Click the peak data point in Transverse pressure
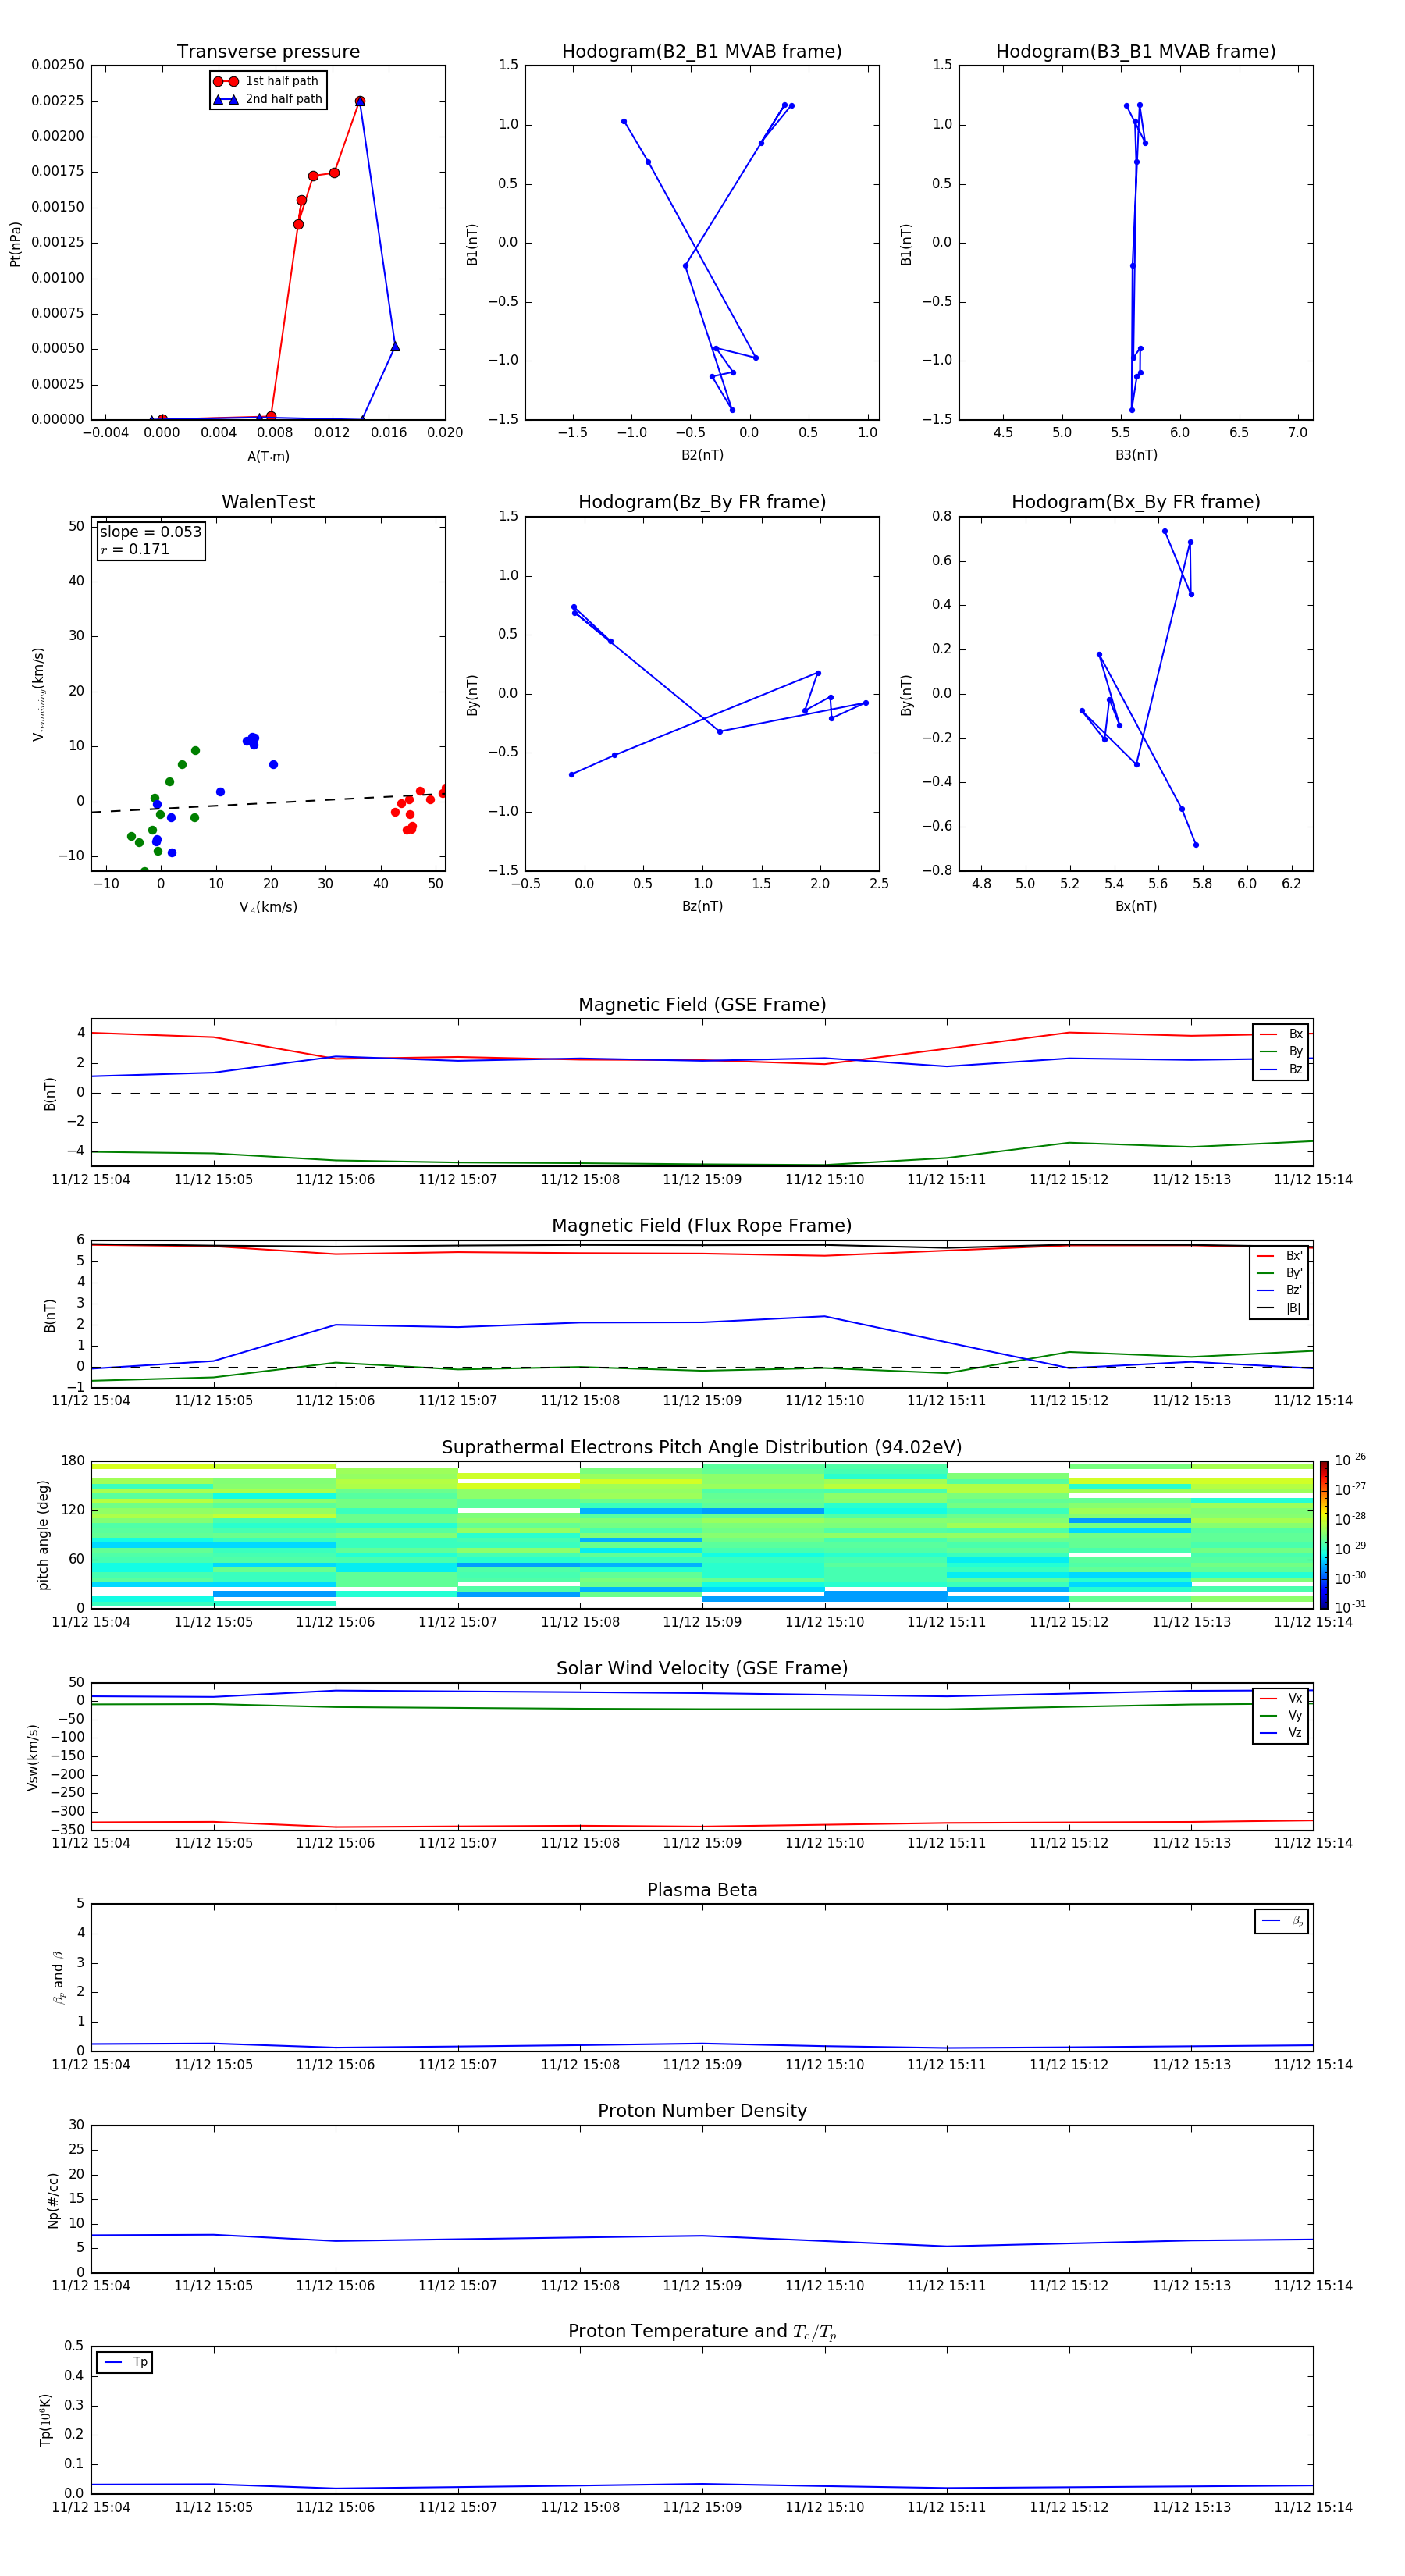 [x=360, y=101]
